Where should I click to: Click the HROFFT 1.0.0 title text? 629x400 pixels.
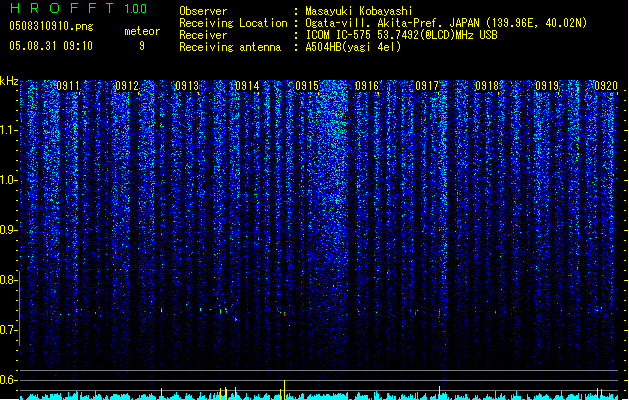(79, 8)
